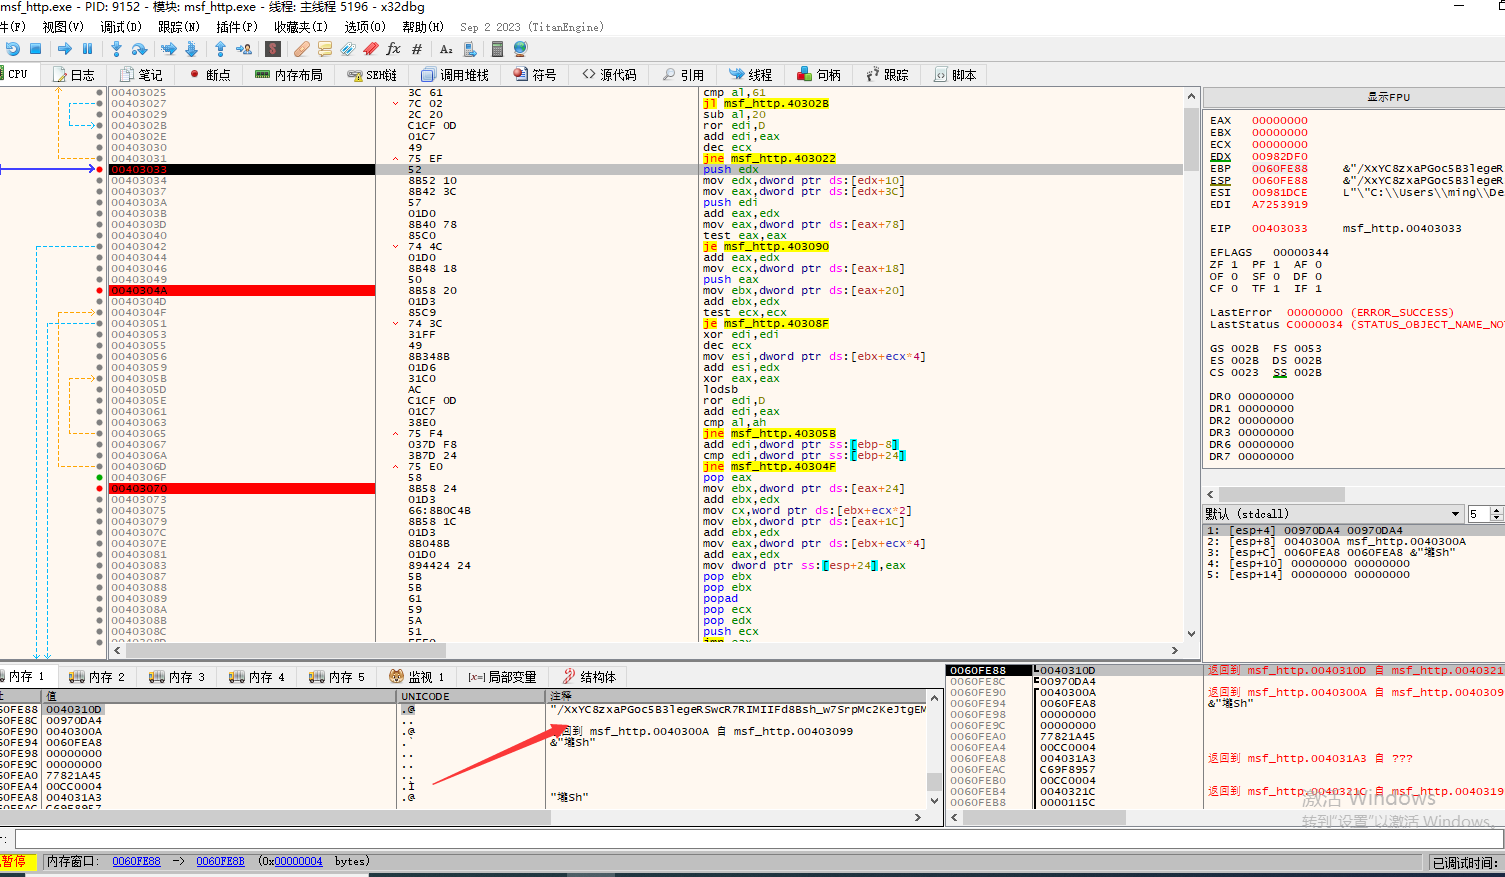The width and height of the screenshot is (1505, 877).
Task: Open the 收藏夹(I) menu
Action: 301,27
